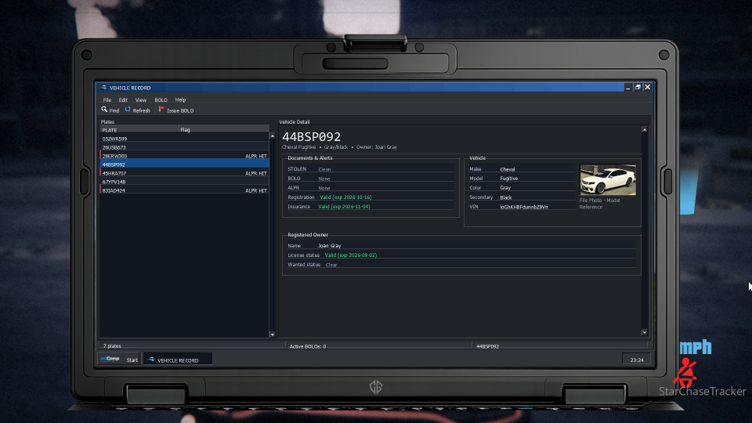Viewport: 752px width, 423px height.
Task: Select plate 28ERW300 with ALPR HIT
Action: [184, 156]
